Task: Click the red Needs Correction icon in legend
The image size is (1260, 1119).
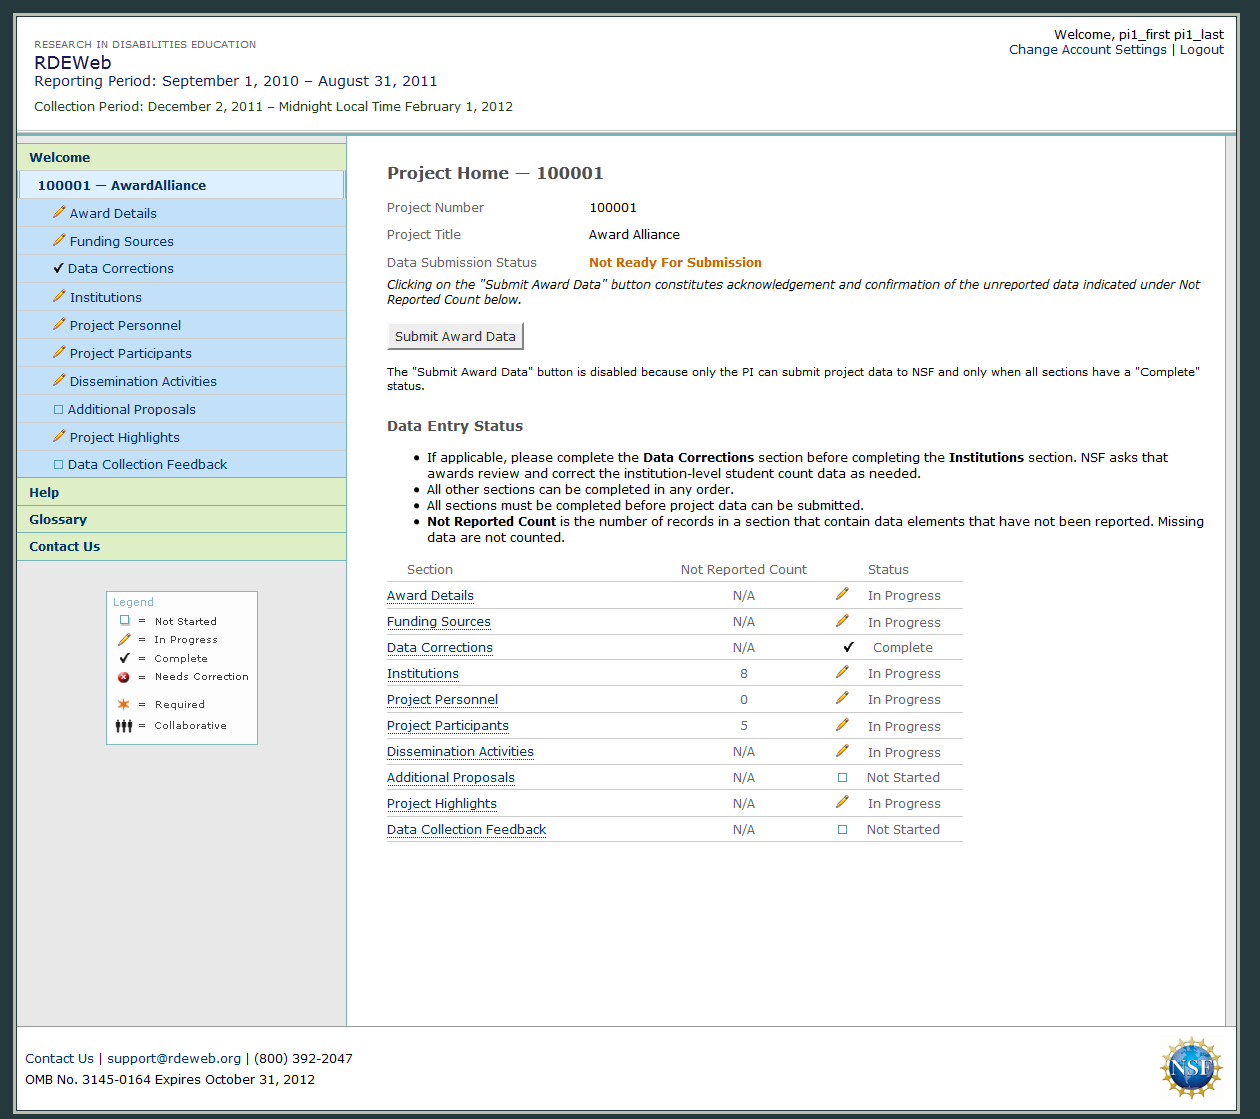Action: (124, 677)
